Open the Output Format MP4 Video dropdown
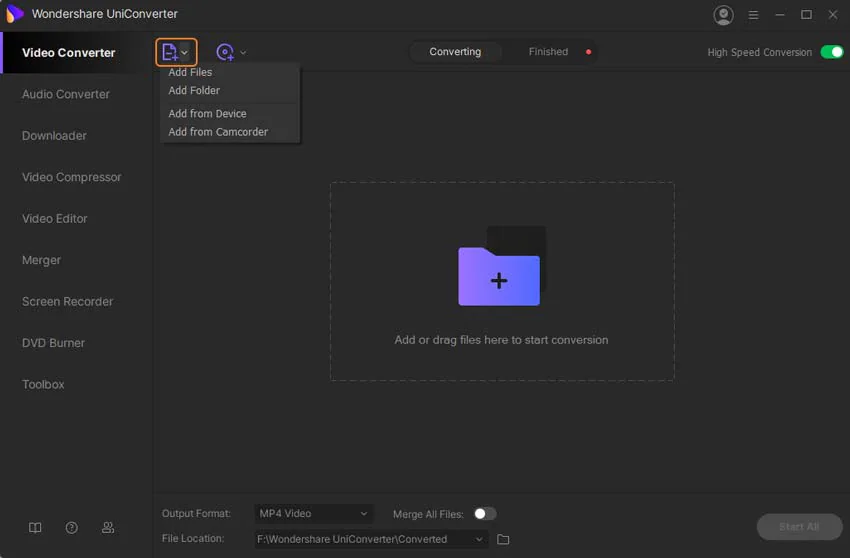The height and width of the screenshot is (558, 850). coord(313,514)
